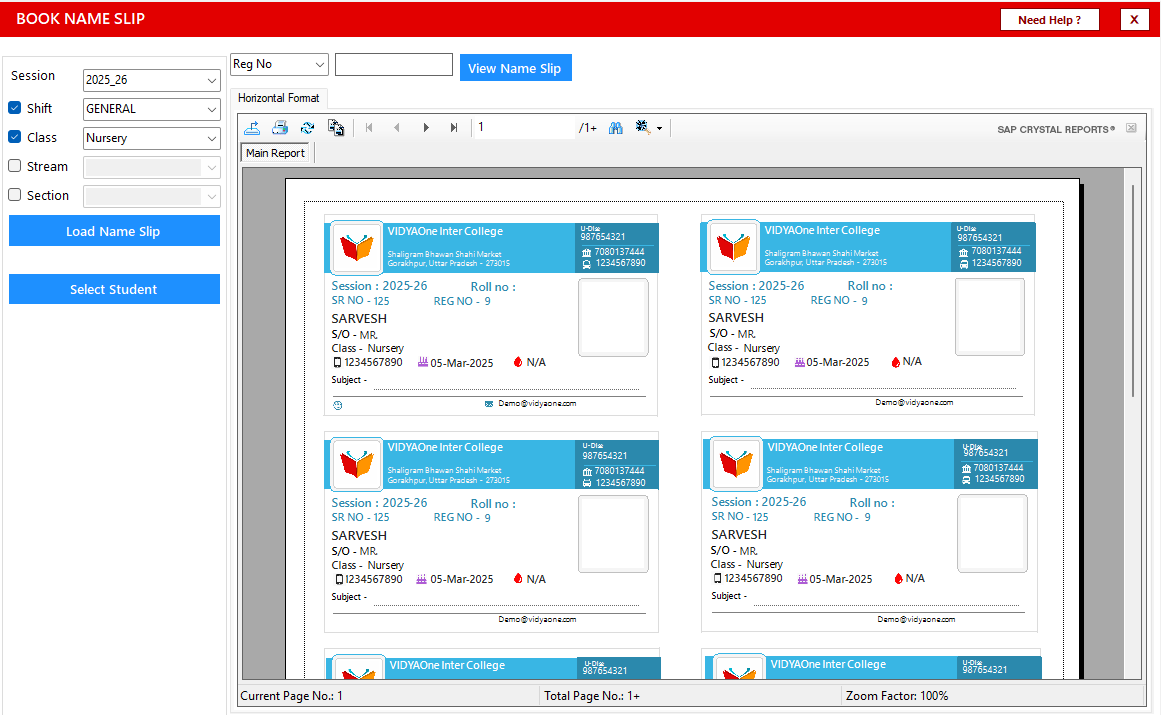The image size is (1161, 715).
Task: Close the Crystal Reports view tab
Action: point(1131,128)
